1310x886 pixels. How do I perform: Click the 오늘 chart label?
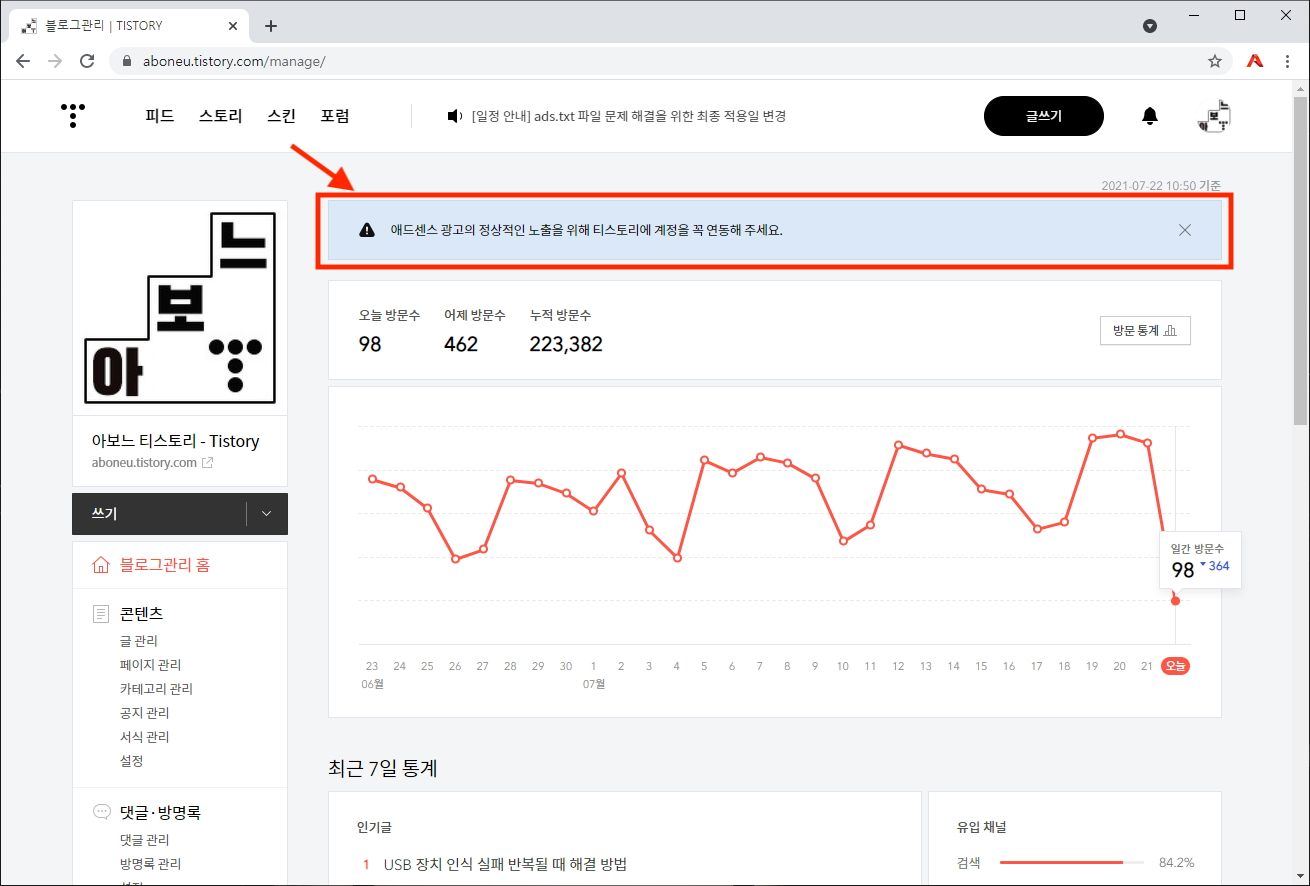pos(1175,666)
